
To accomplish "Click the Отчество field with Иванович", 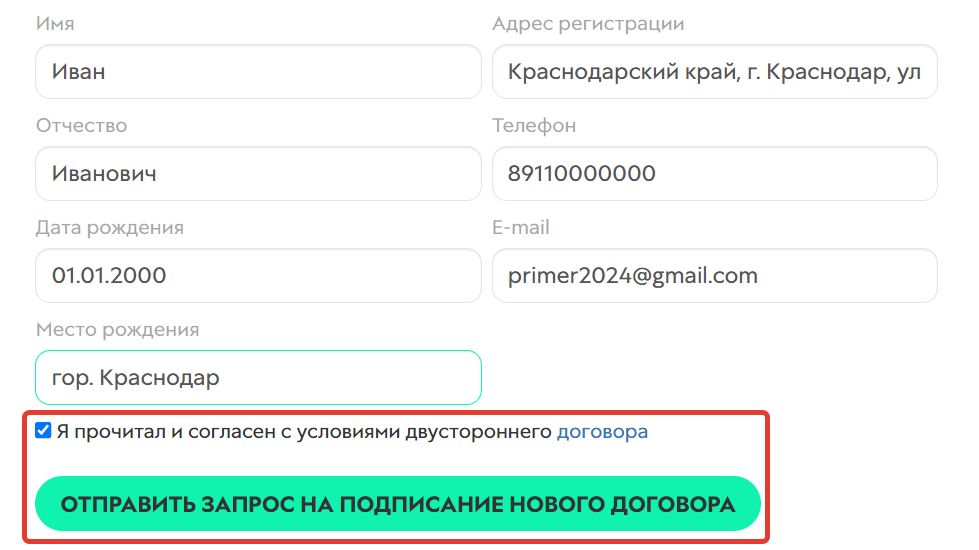I will point(258,174).
